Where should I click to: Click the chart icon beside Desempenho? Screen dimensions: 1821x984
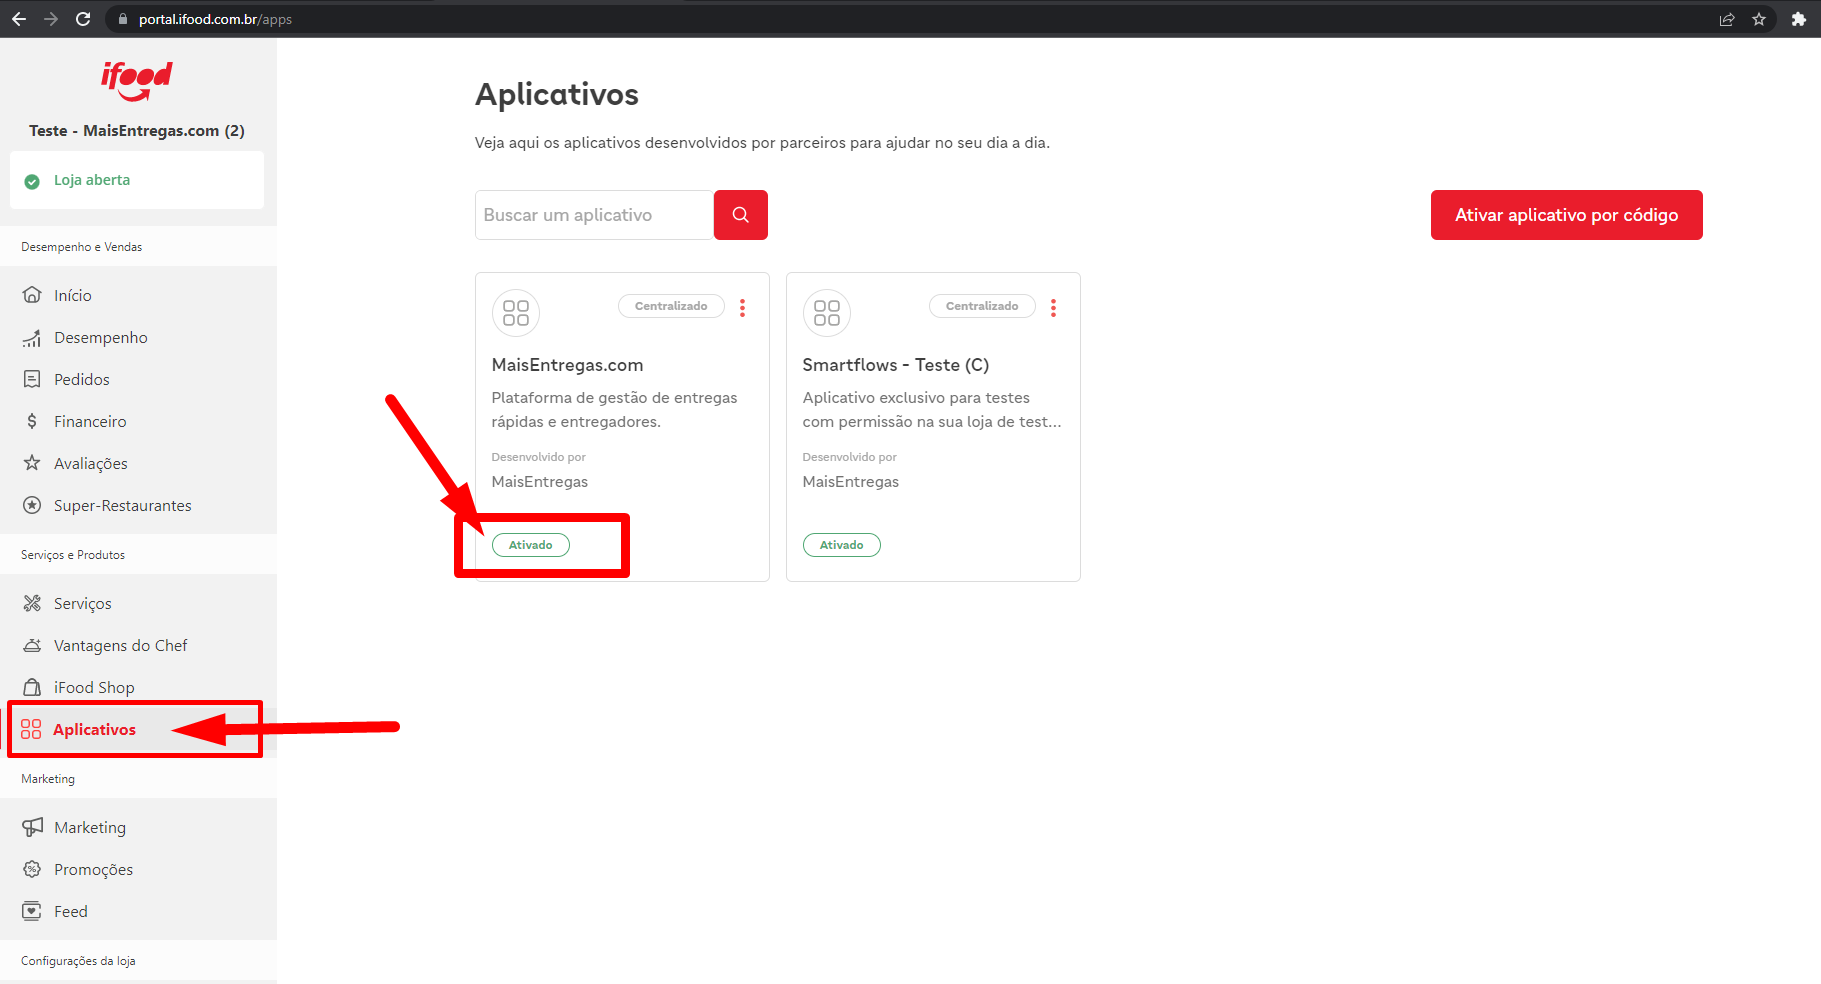[32, 337]
